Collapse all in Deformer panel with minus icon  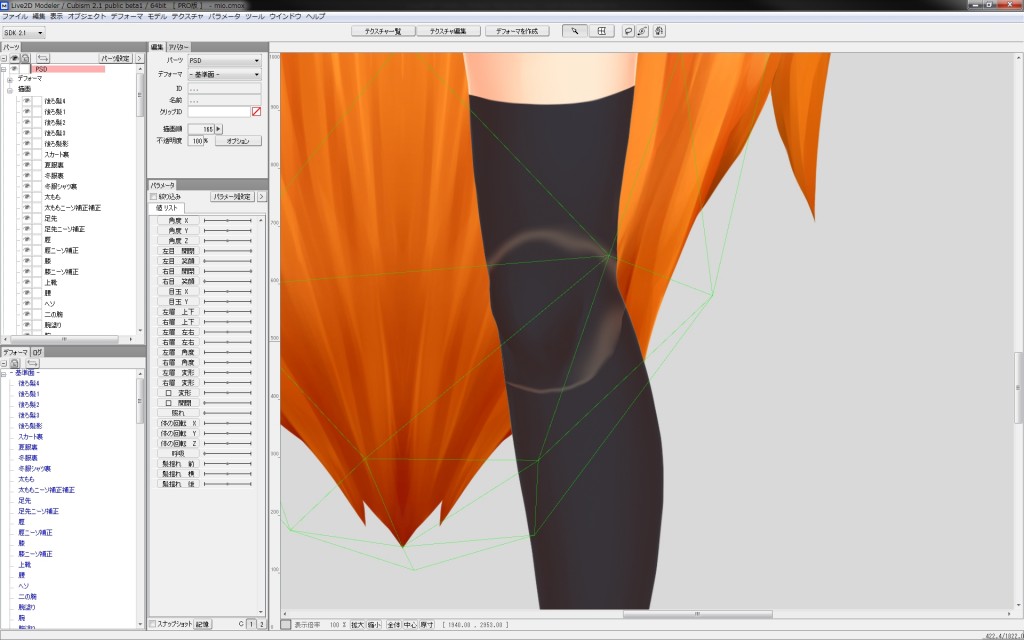click(4, 363)
